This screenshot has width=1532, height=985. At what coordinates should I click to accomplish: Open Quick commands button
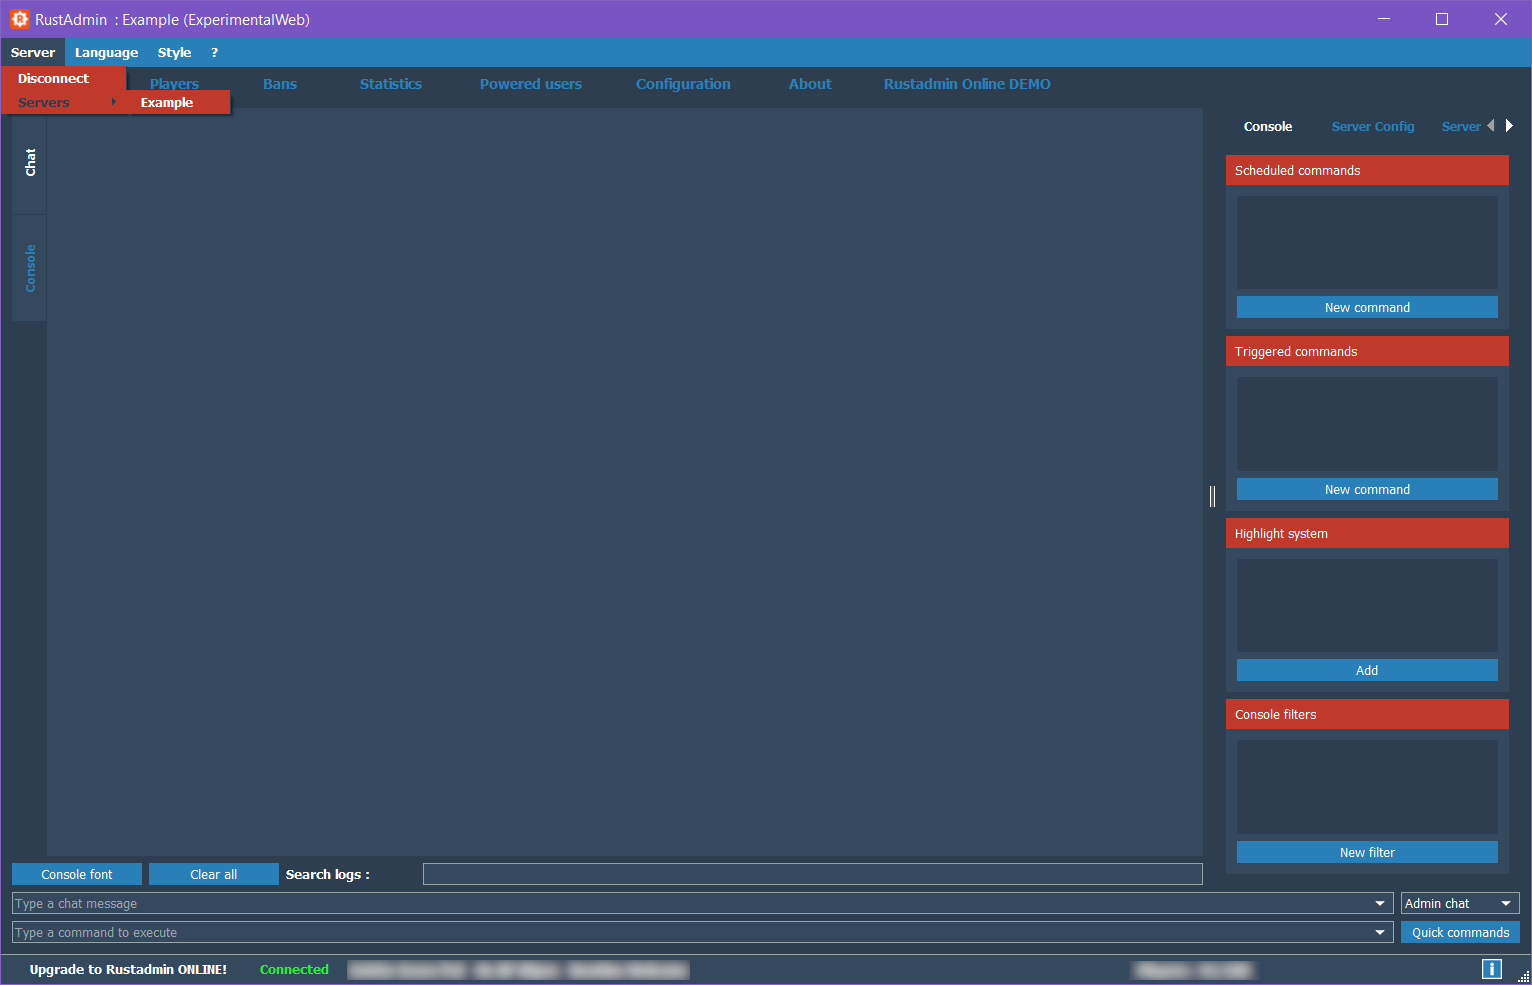coord(1459,933)
